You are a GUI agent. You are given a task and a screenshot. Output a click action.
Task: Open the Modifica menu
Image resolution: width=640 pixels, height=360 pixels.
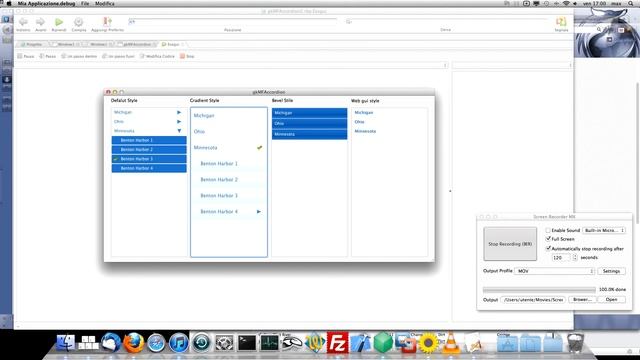click(104, 3)
